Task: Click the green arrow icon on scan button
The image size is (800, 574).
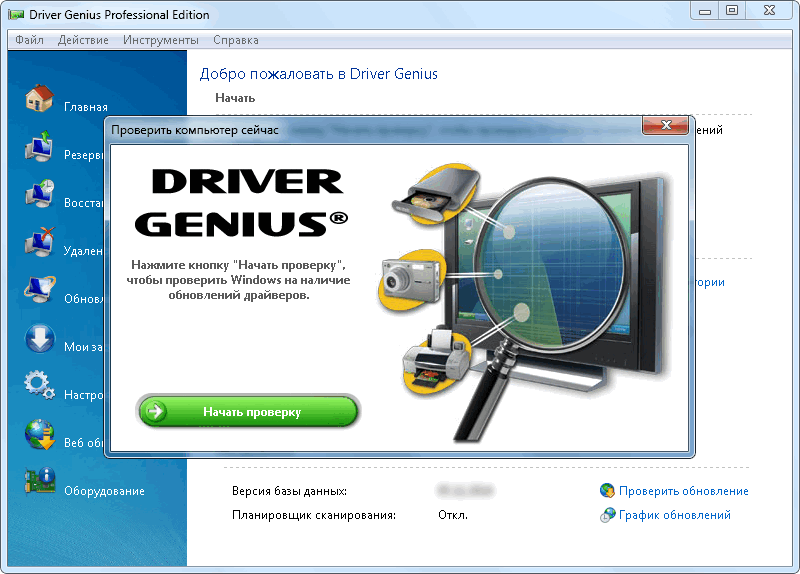Action: click(x=154, y=411)
